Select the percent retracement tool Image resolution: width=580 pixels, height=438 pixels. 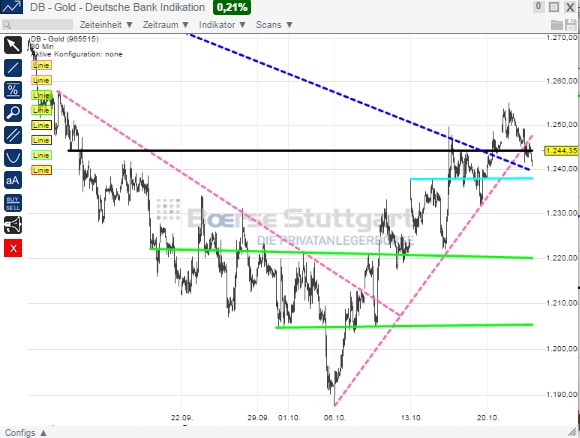[x=13, y=90]
